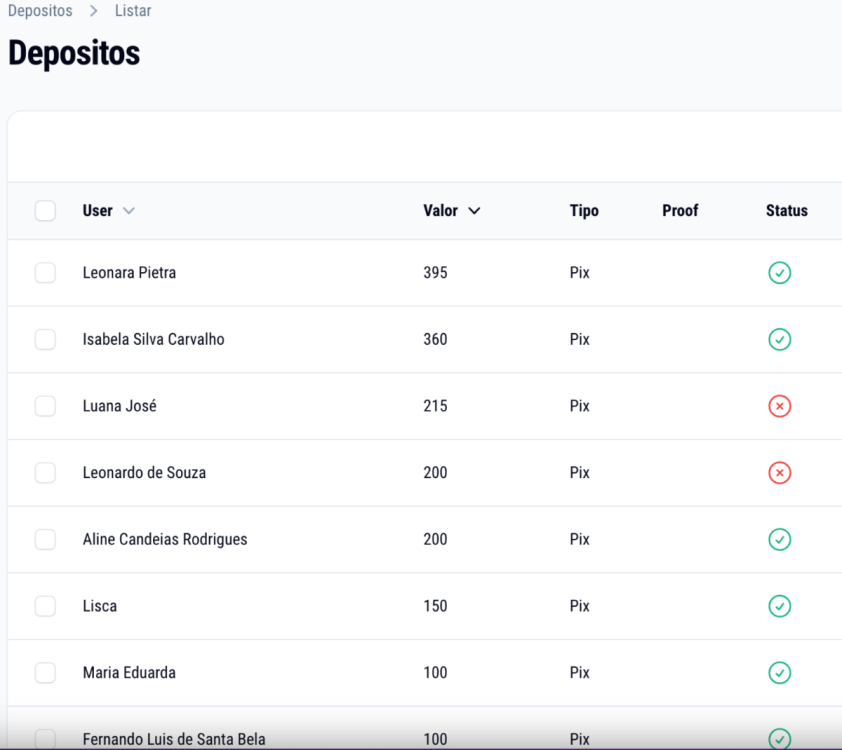Click the rejected status icon for Leonardo de Souza
This screenshot has height=750, width=842.
point(779,472)
